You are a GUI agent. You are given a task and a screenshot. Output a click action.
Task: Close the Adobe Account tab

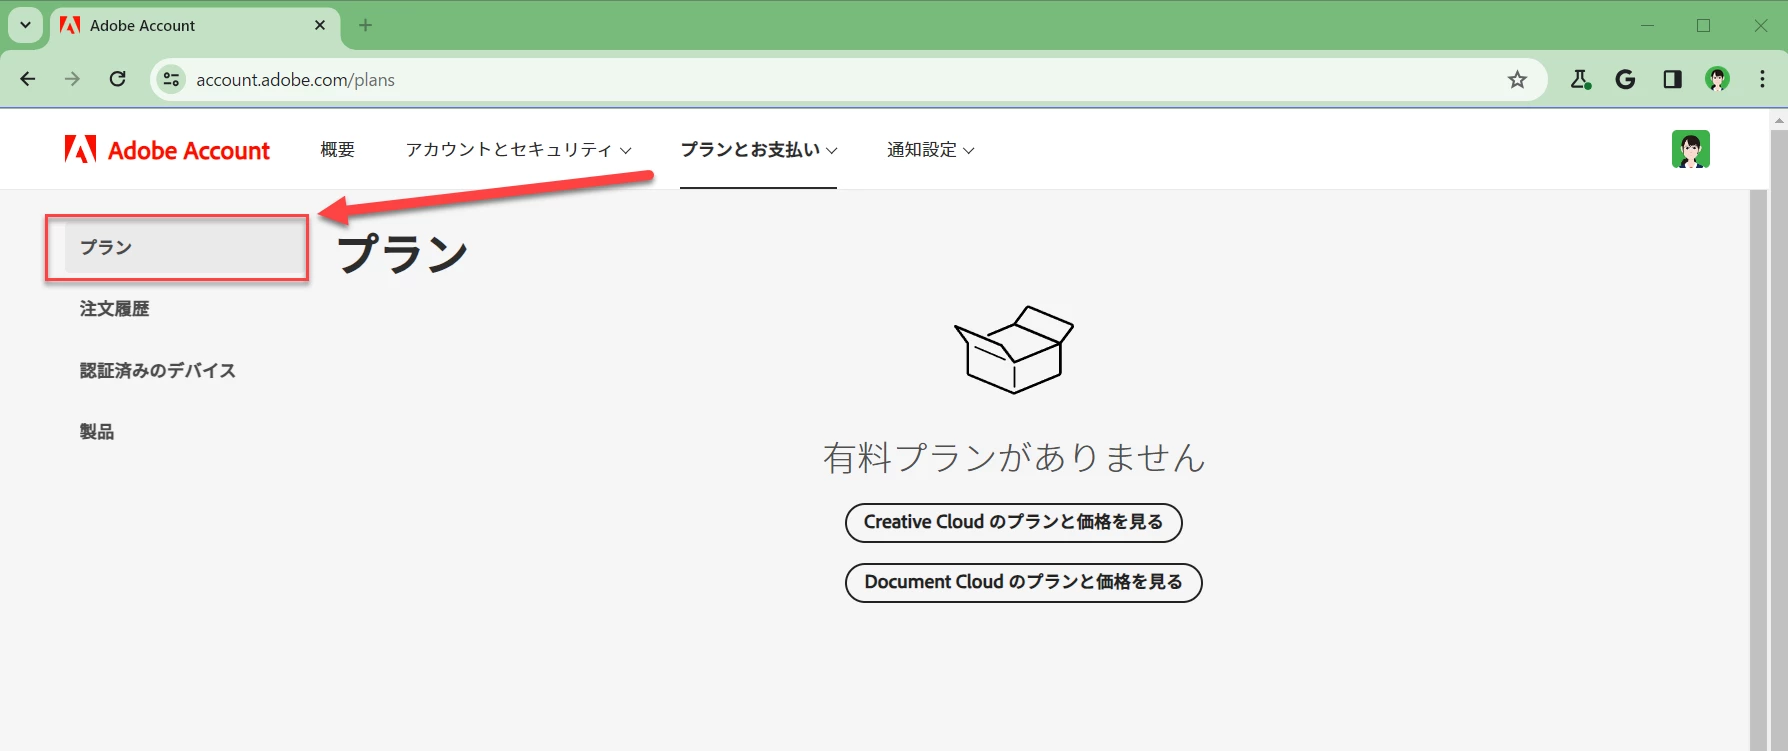[x=320, y=25]
